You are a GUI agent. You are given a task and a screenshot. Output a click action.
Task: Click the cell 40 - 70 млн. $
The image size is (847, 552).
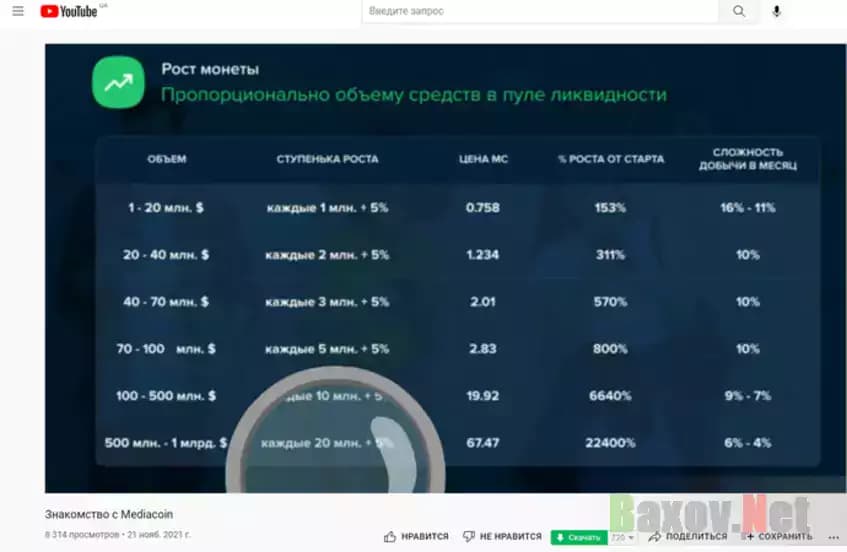click(x=166, y=301)
